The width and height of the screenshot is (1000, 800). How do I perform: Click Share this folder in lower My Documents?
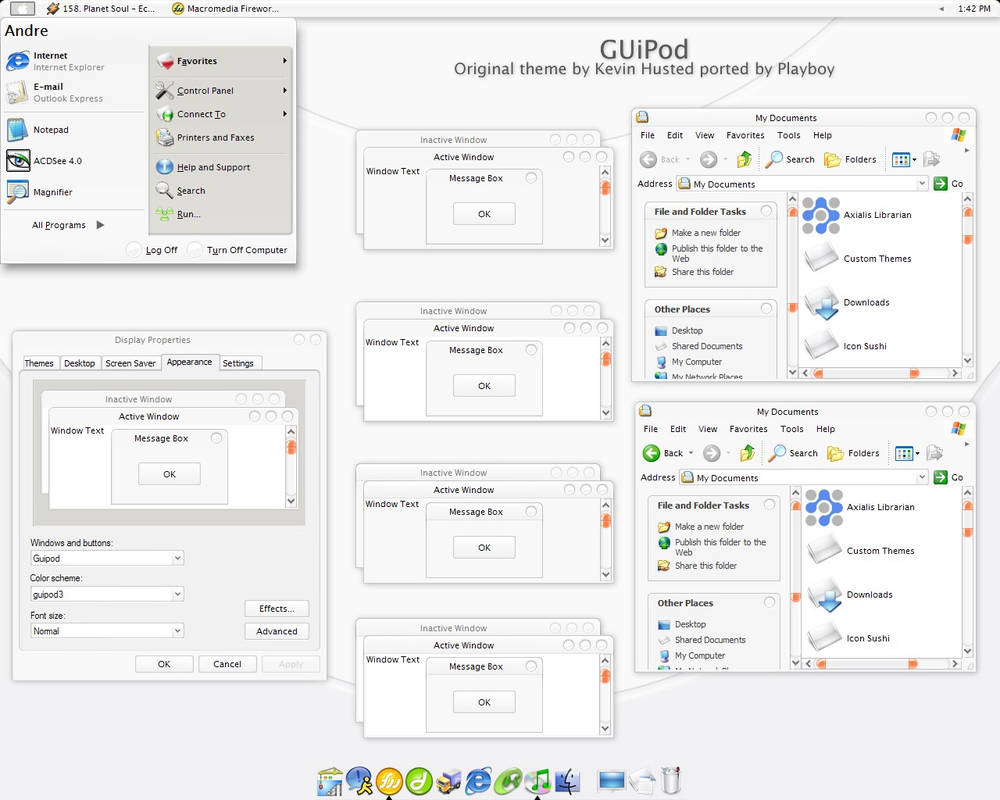[697, 566]
